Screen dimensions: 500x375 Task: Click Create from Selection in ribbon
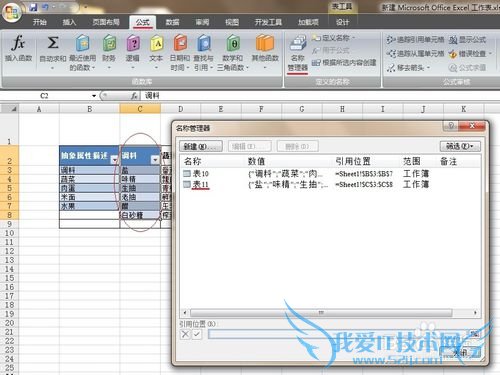[x=344, y=62]
